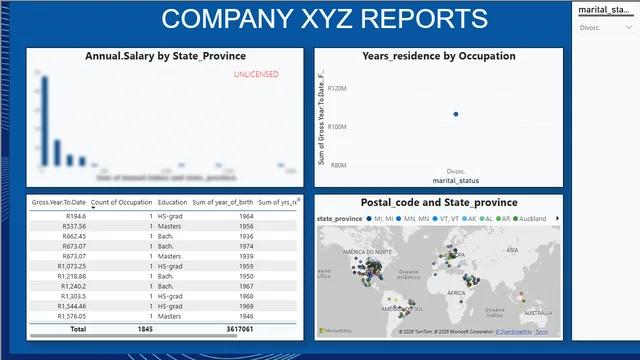Click the marital_status axis label
This screenshot has height=360, width=640.
[456, 180]
